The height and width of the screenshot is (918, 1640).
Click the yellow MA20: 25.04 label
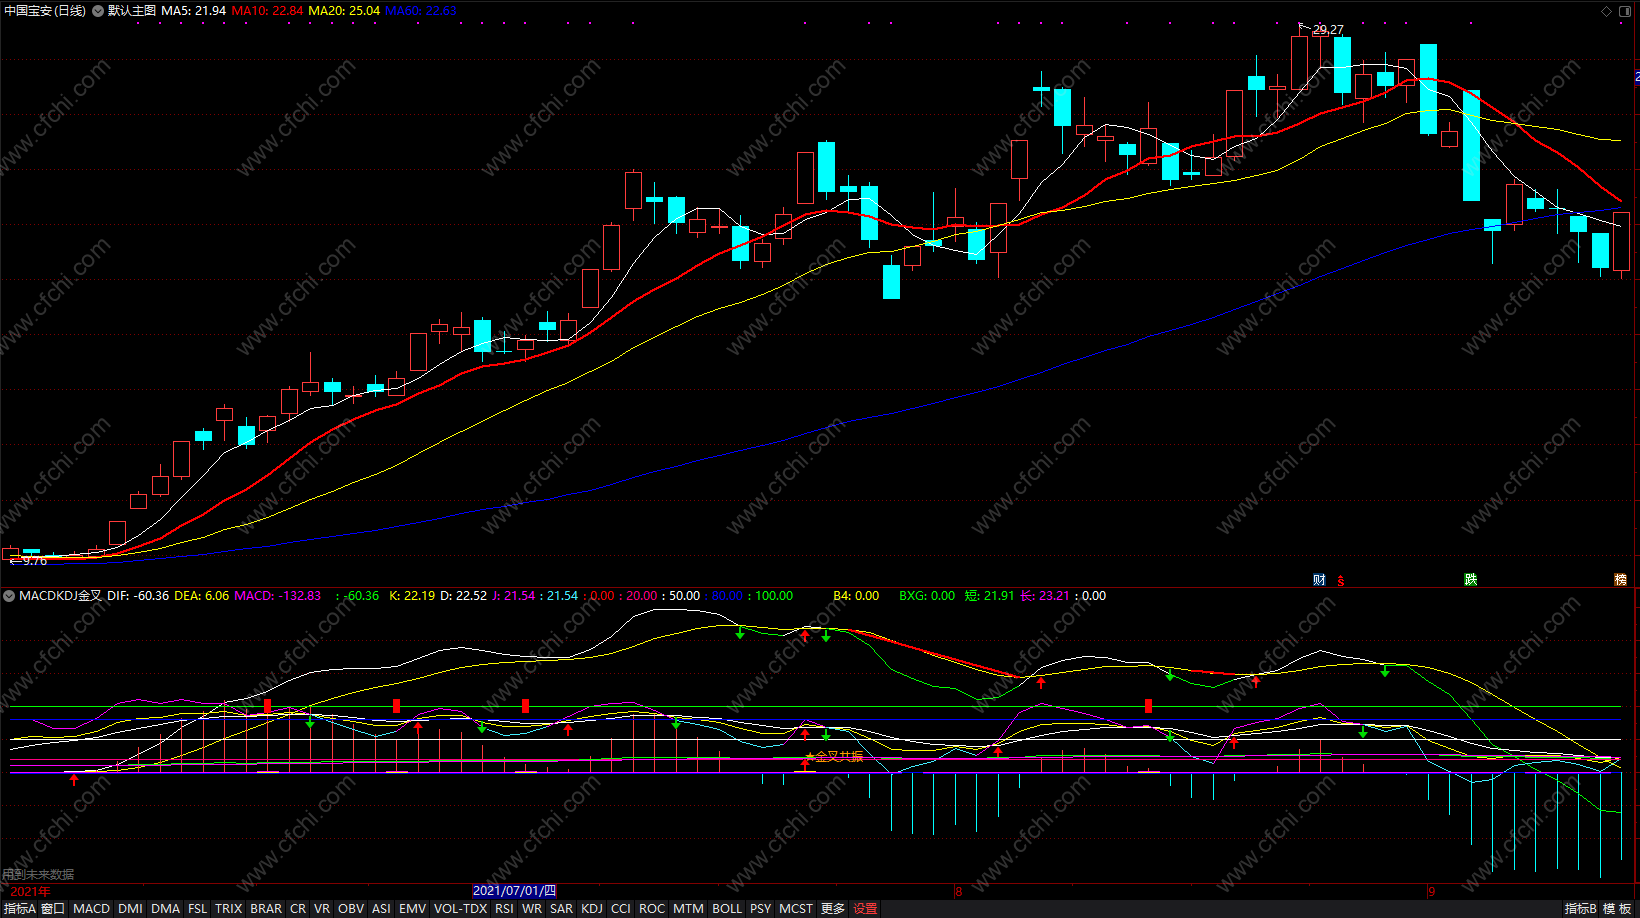pyautogui.click(x=344, y=11)
